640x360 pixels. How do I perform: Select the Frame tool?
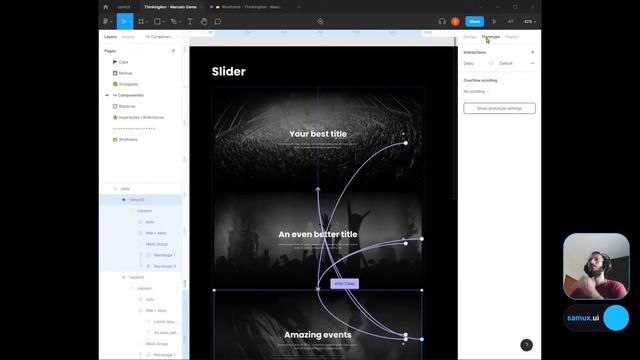[141, 22]
